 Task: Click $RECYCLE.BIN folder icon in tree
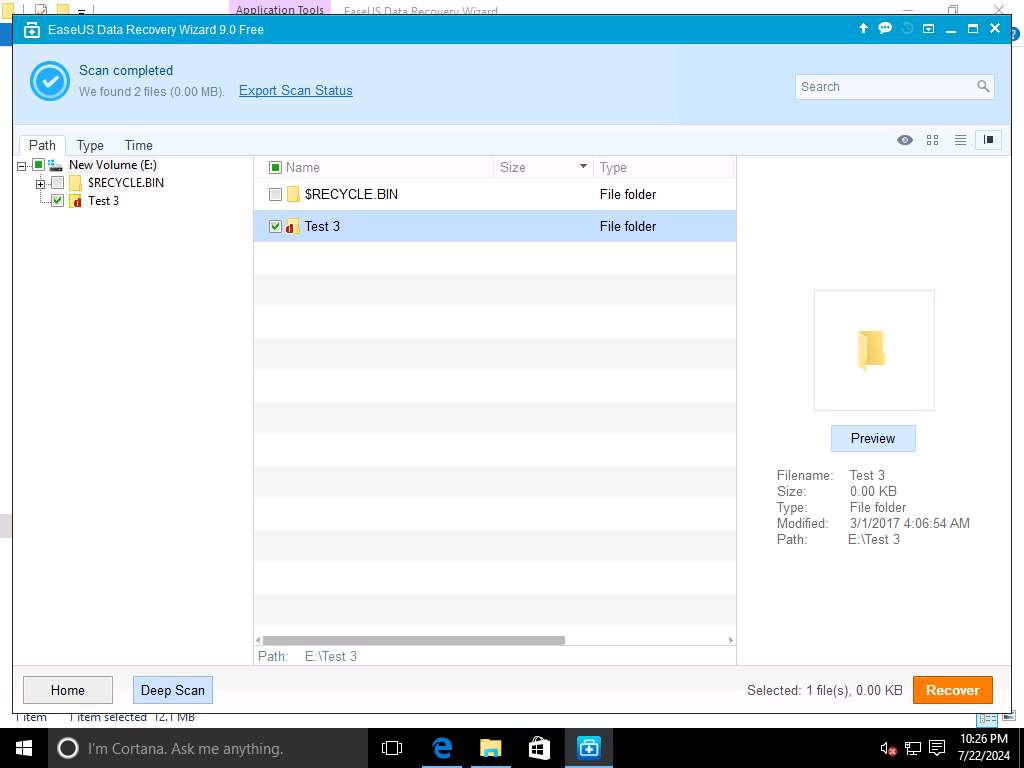(76, 183)
